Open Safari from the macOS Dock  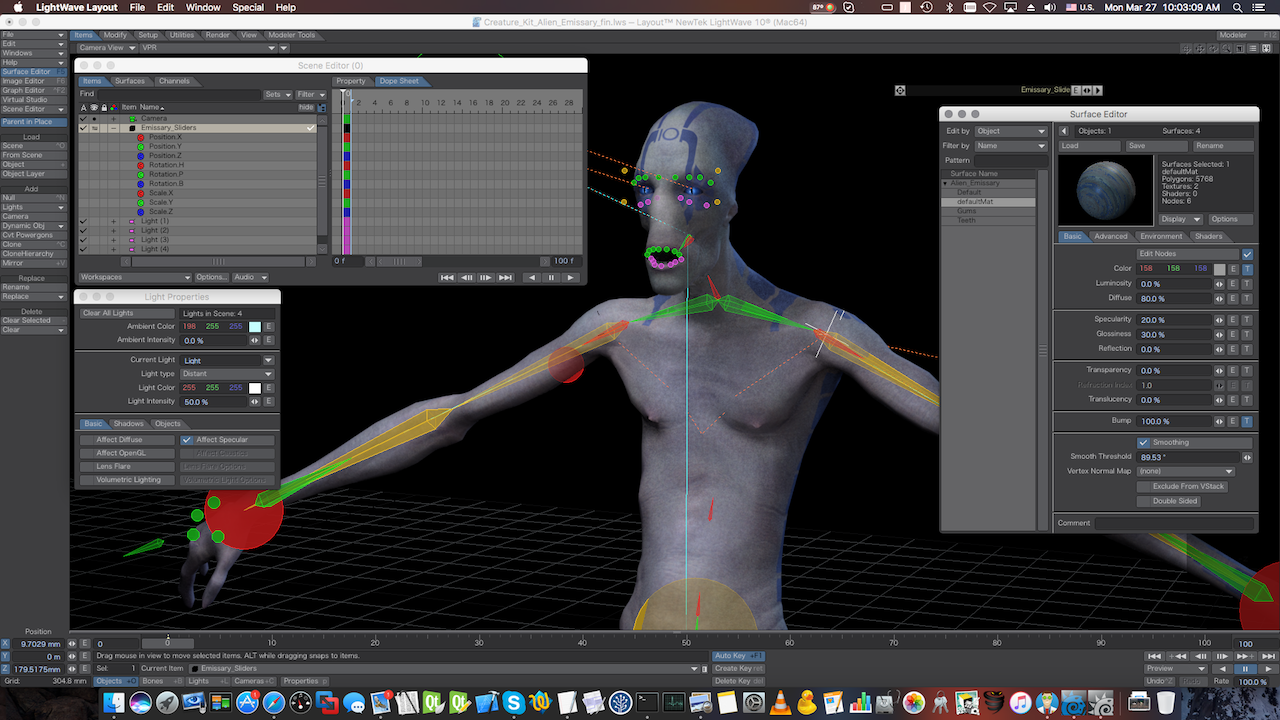(x=272, y=701)
